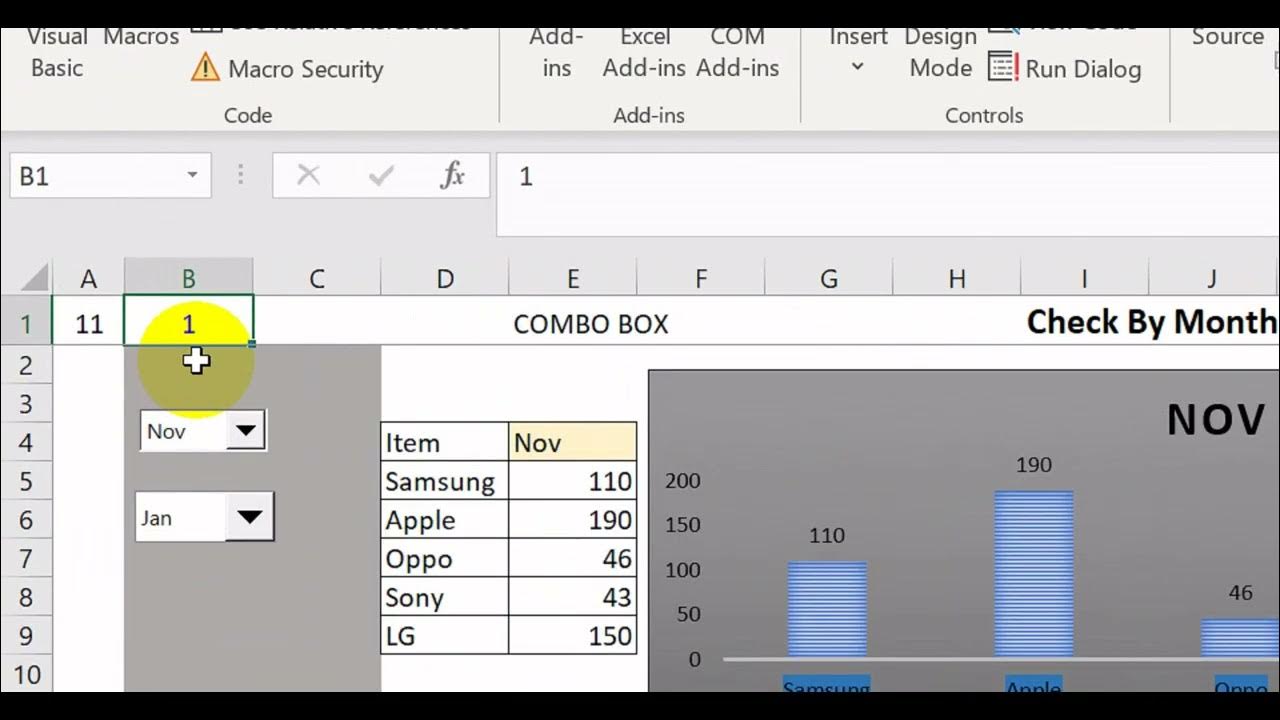
Task: Click the 190 data label in chart
Action: pos(1034,464)
